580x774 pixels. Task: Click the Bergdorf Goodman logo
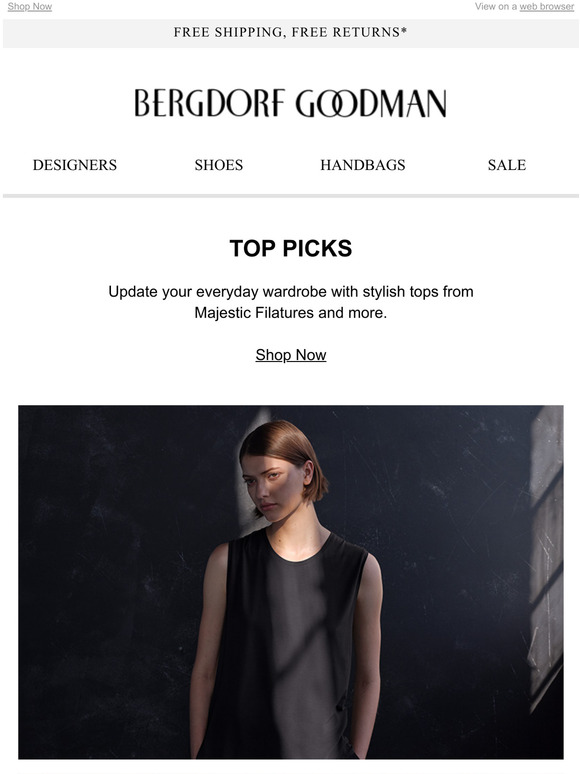(x=290, y=103)
